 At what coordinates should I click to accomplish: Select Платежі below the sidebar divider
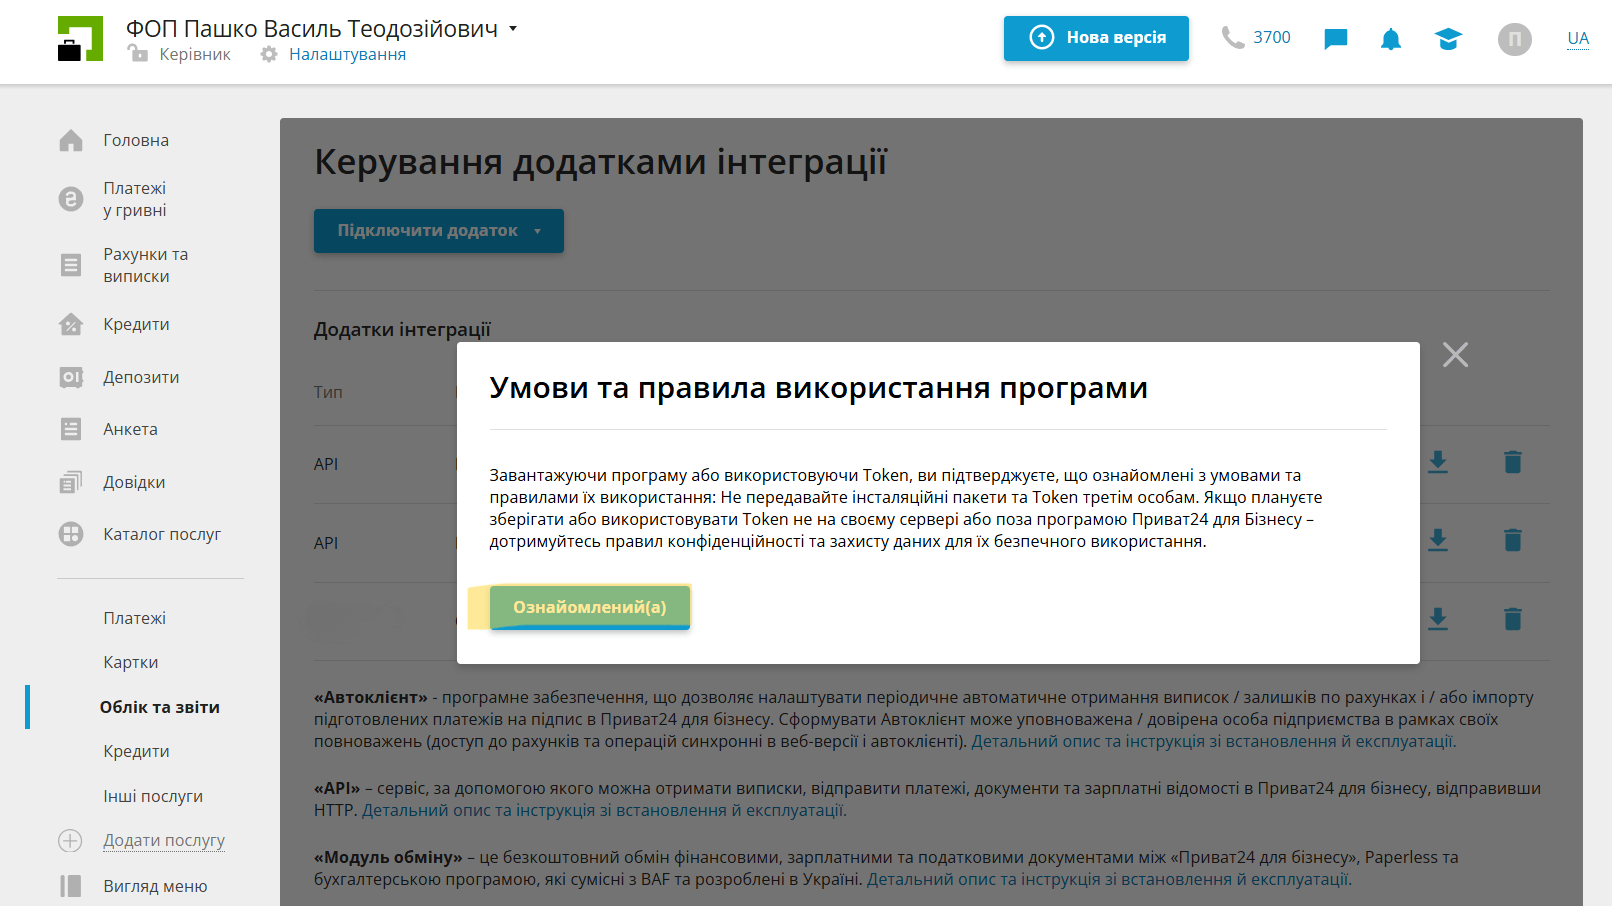(x=134, y=618)
